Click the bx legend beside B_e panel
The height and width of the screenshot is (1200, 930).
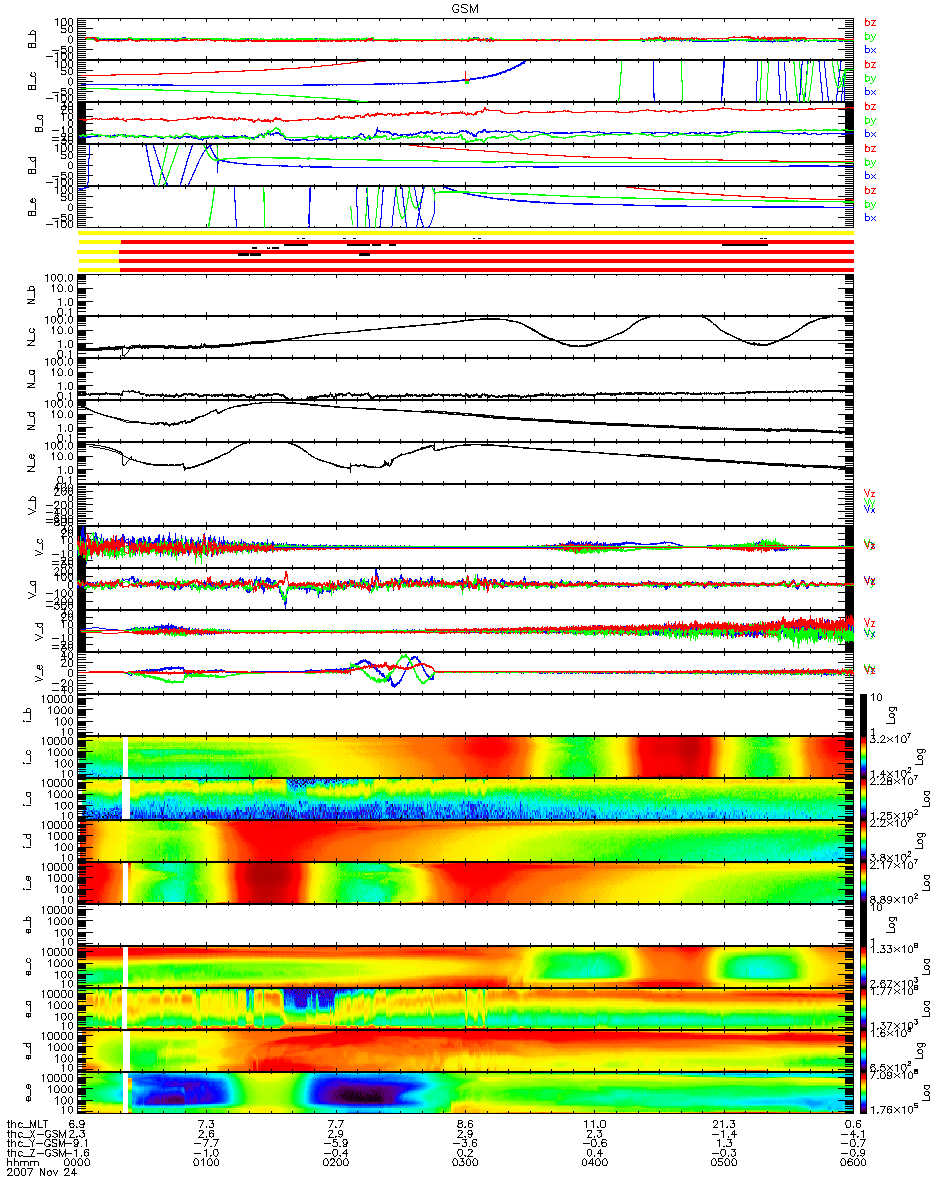[x=869, y=217]
